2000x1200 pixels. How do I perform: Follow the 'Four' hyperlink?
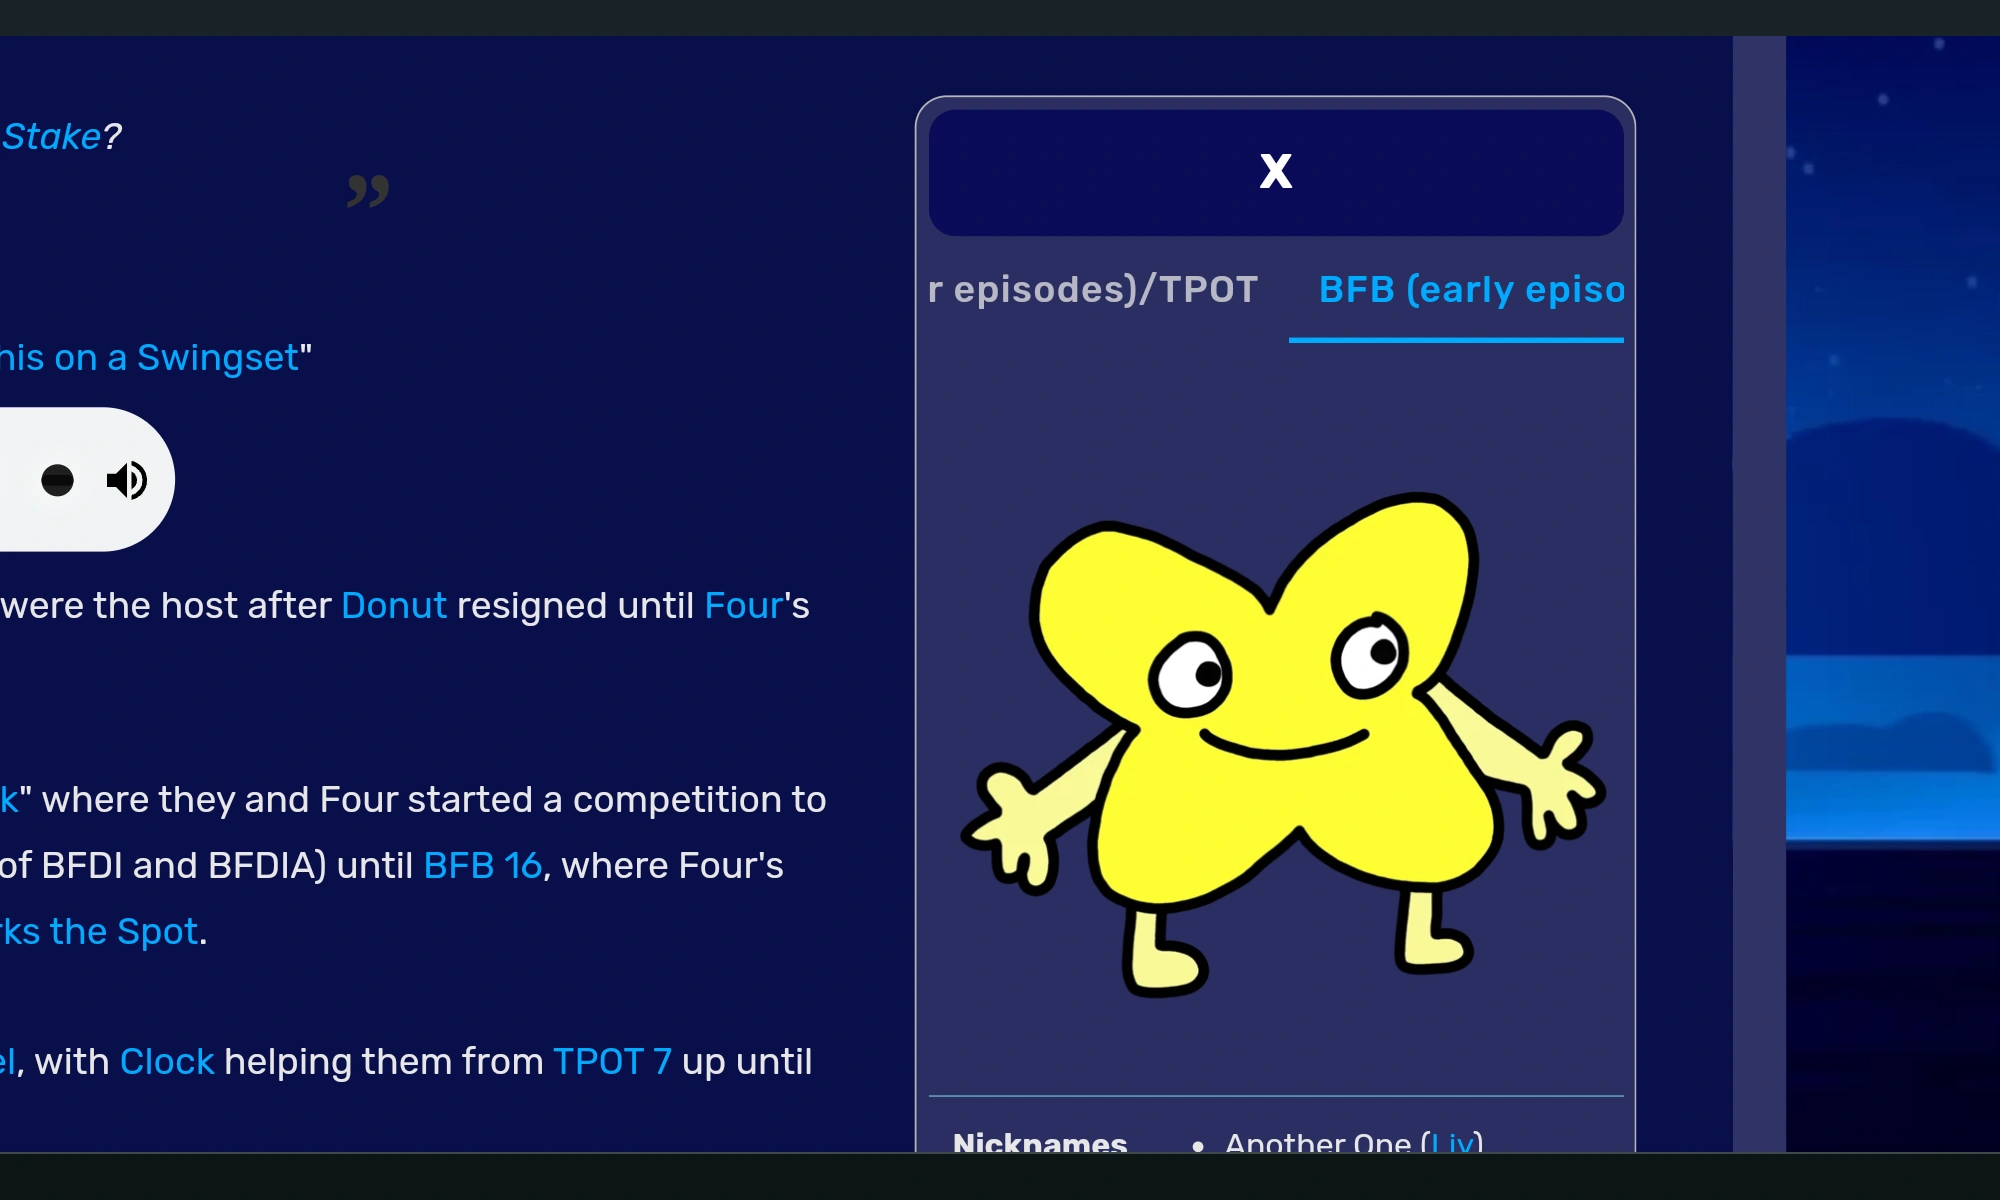[743, 606]
